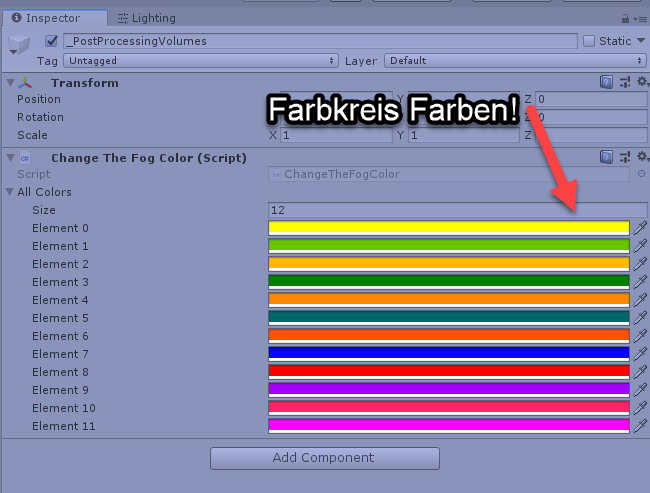
Task: Click the ChangeTheFogColor script reference field
Action: pos(449,174)
